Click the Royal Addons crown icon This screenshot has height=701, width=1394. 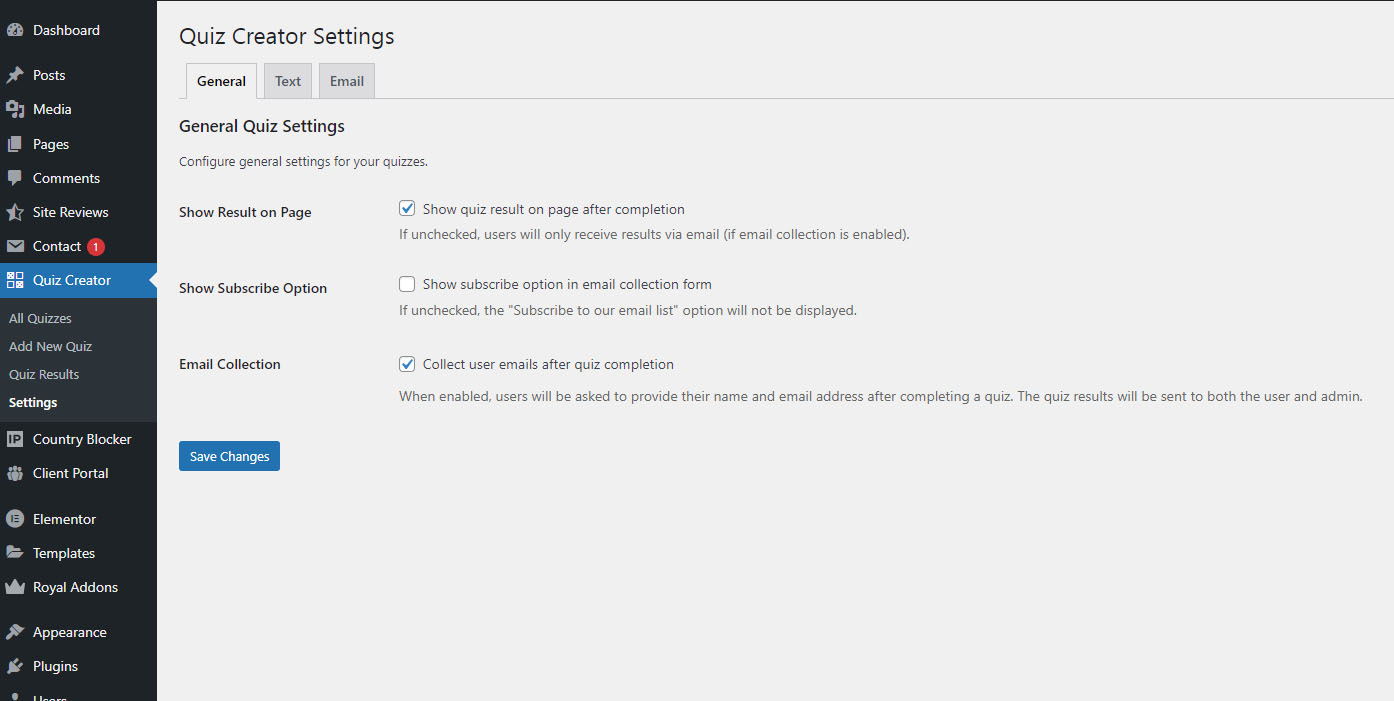tap(15, 587)
